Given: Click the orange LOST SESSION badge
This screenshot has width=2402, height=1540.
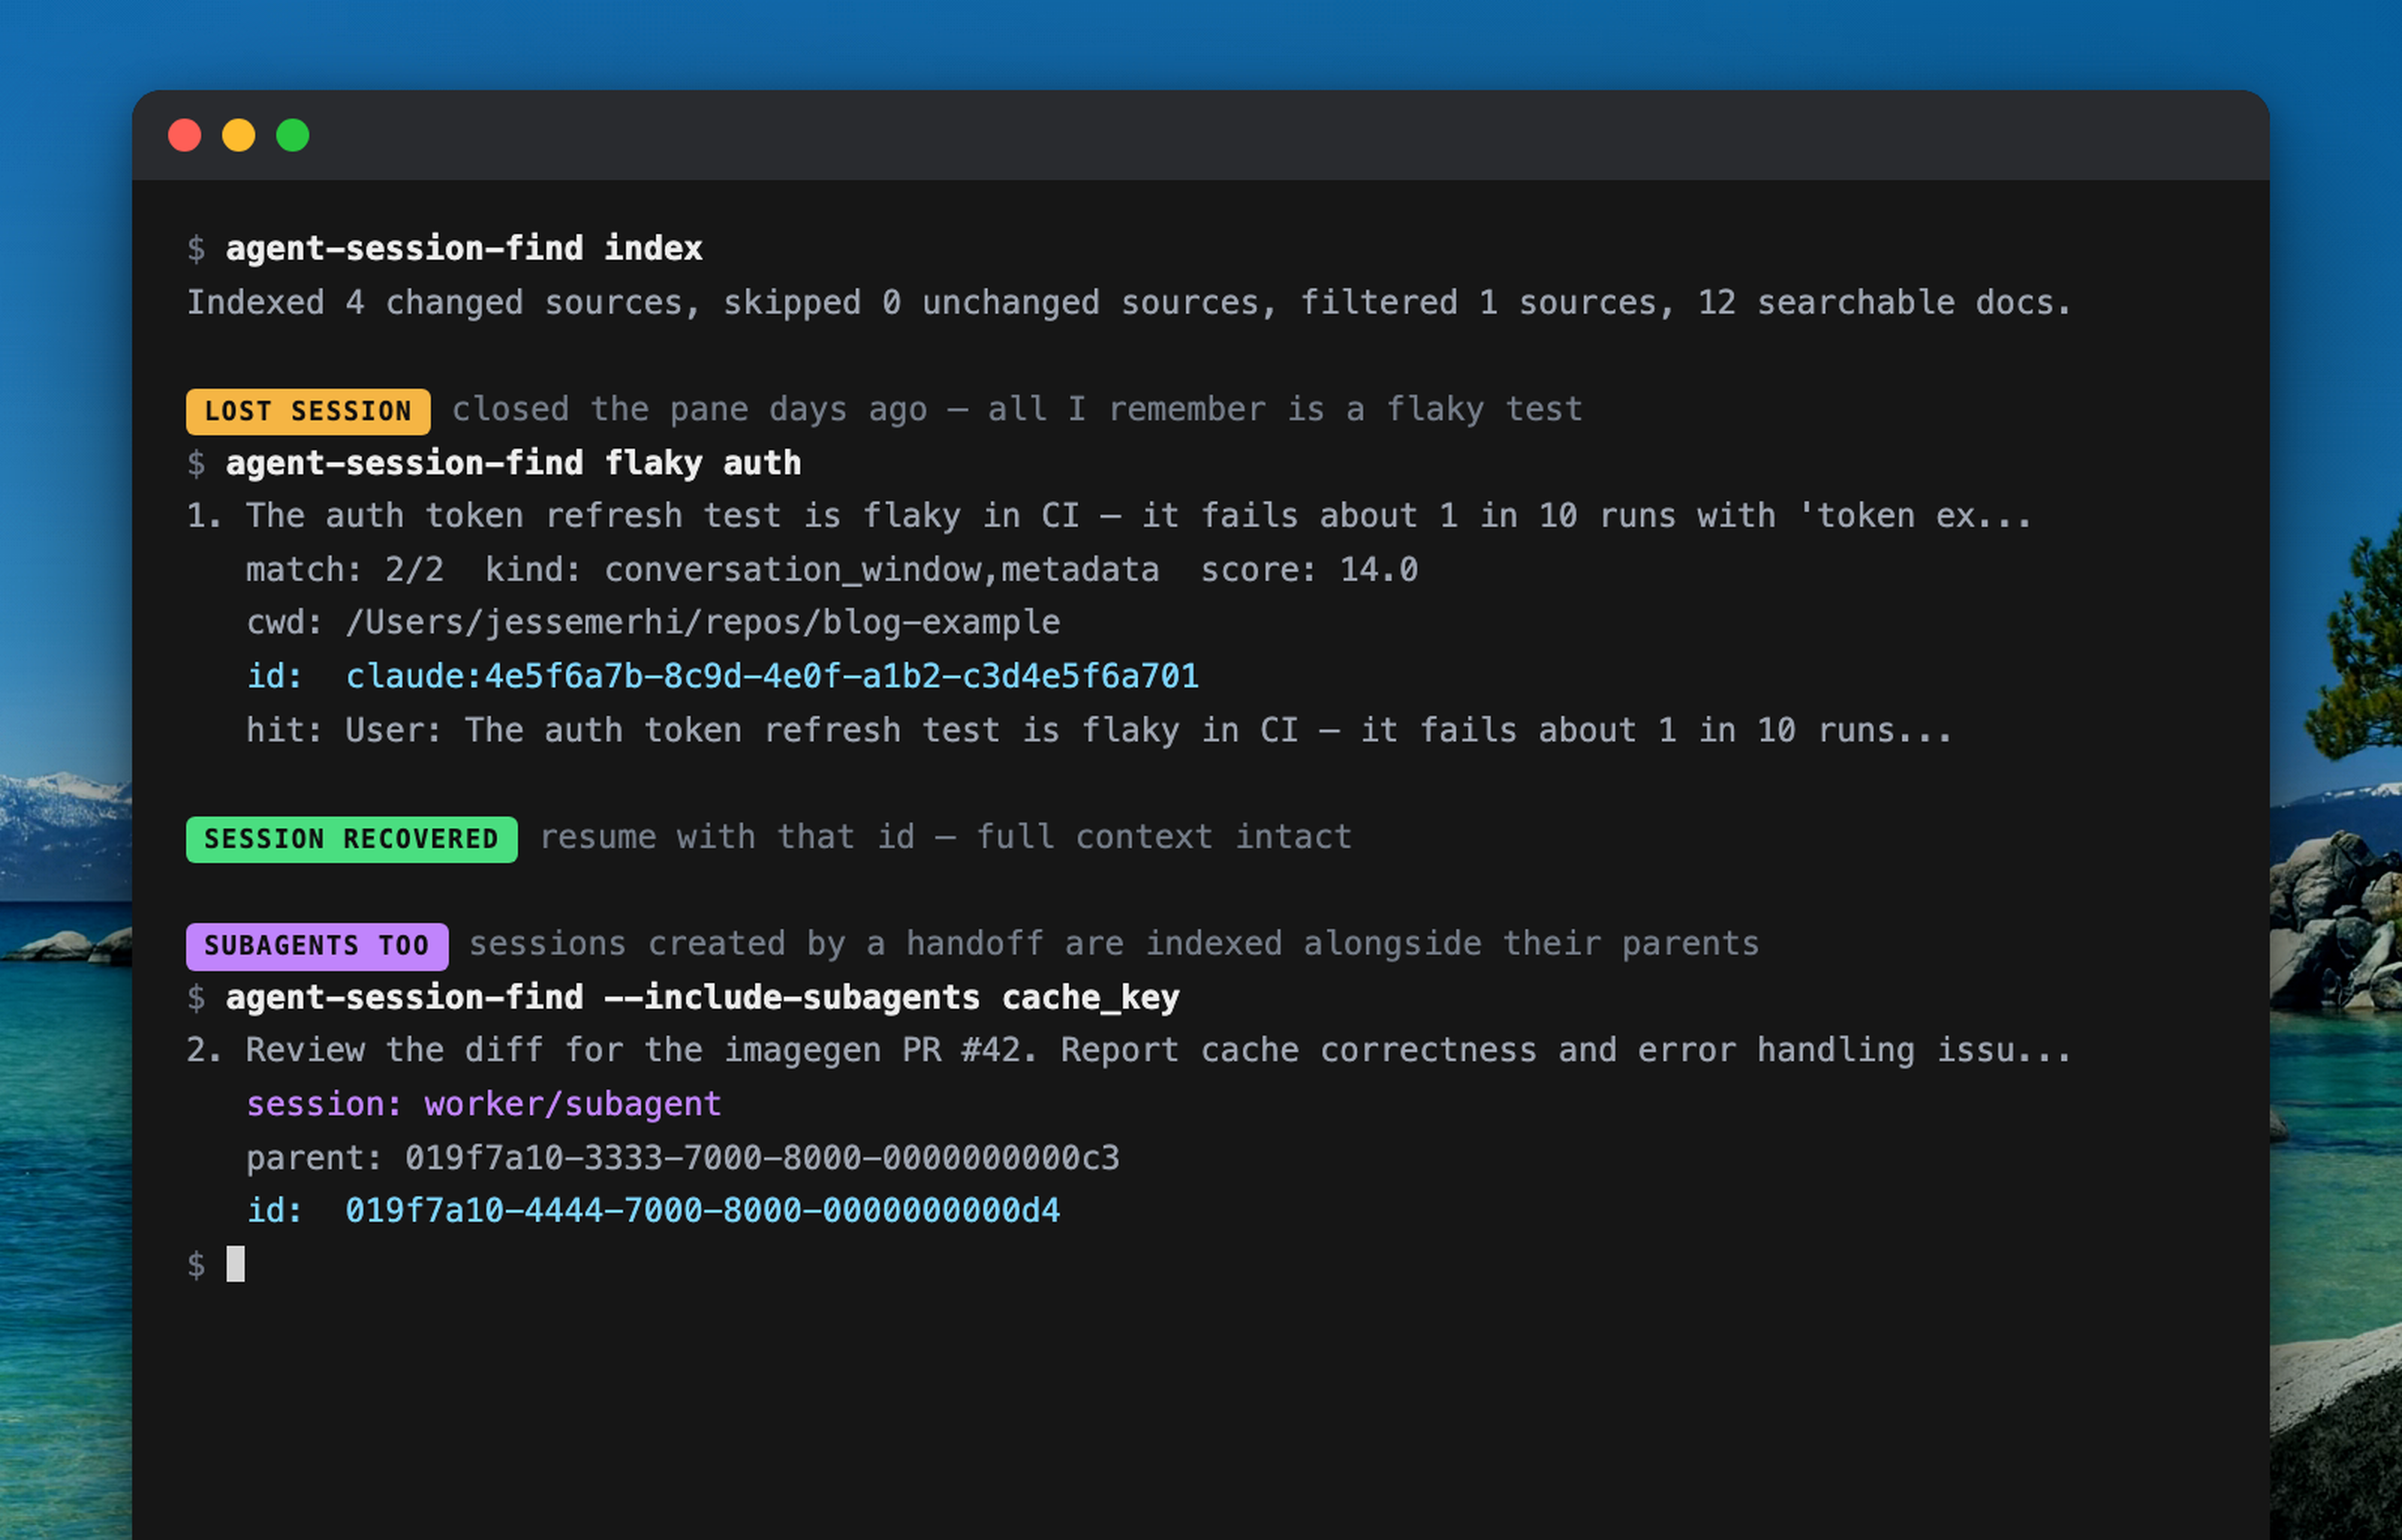Looking at the screenshot, I should tap(308, 411).
